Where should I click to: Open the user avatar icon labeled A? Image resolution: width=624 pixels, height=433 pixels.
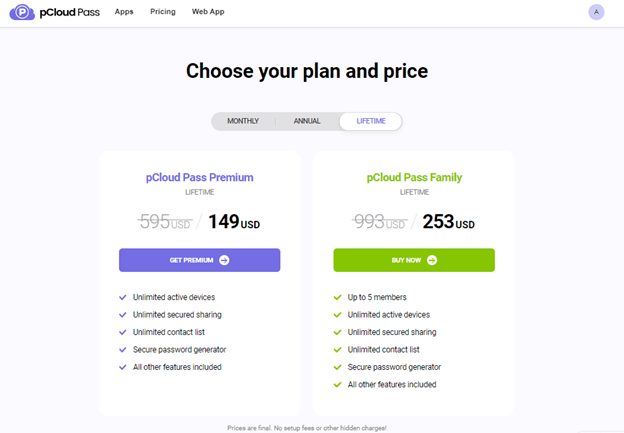click(597, 12)
